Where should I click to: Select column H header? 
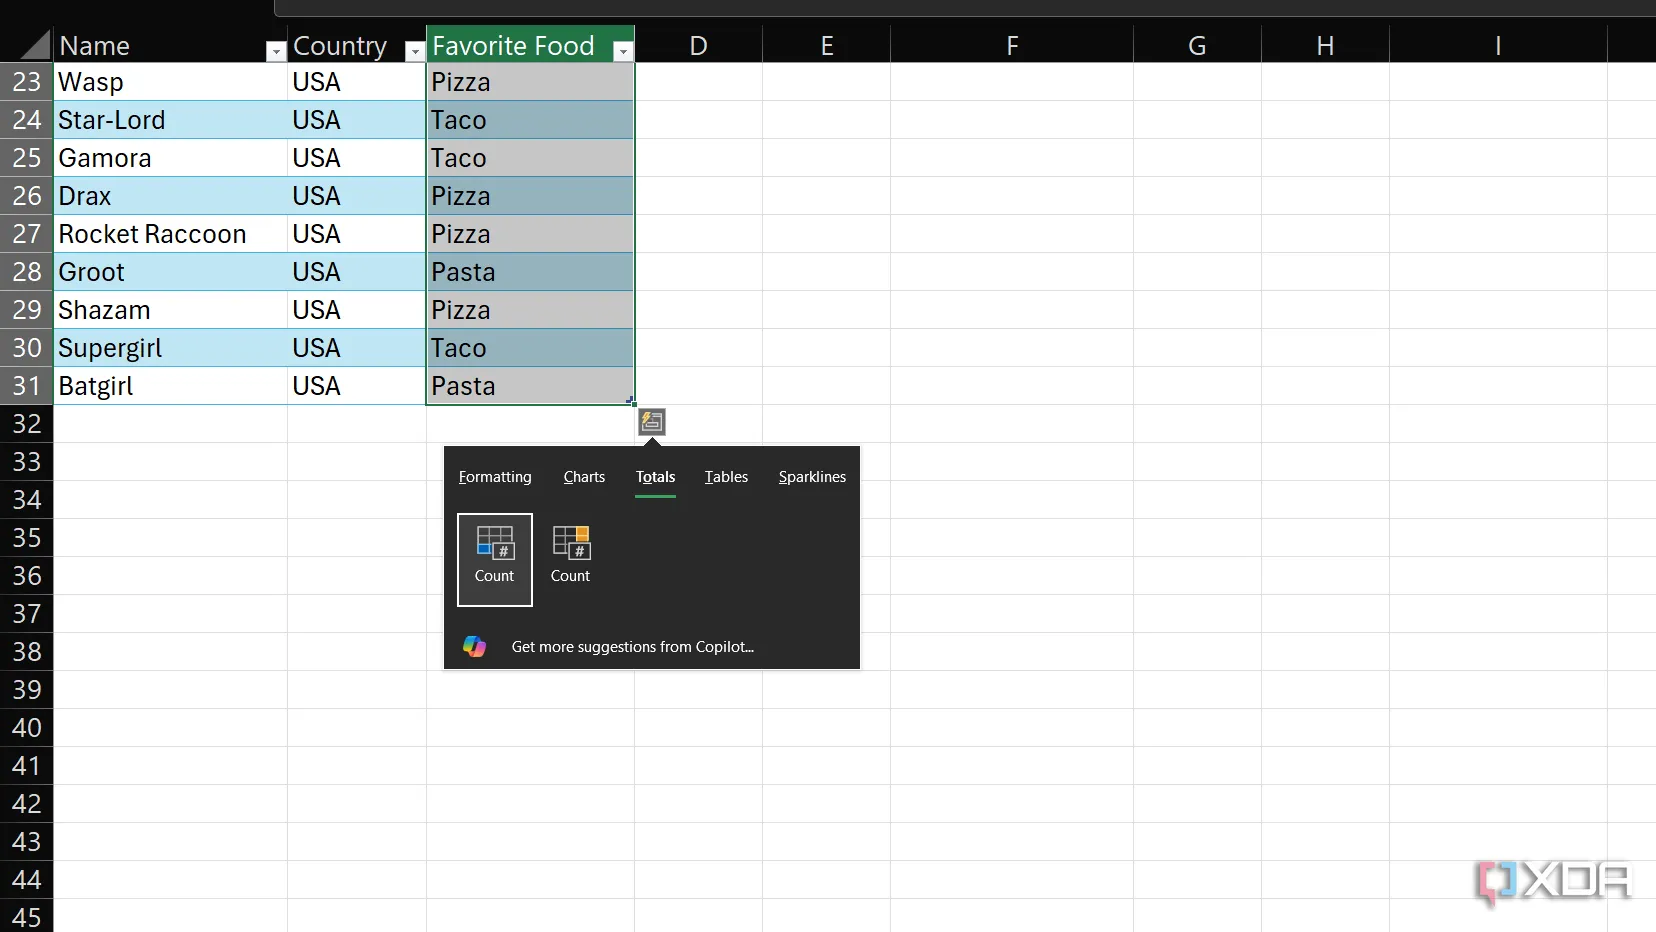pos(1325,45)
